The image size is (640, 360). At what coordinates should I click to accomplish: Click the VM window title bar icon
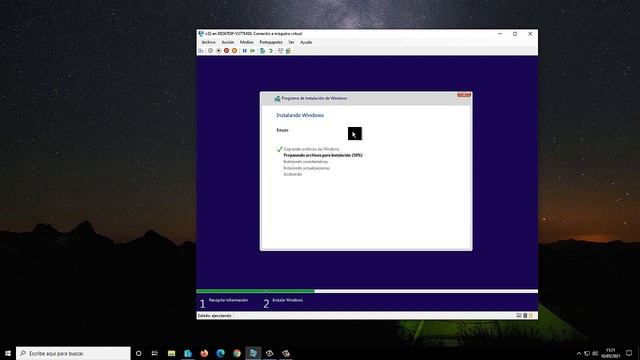point(201,34)
